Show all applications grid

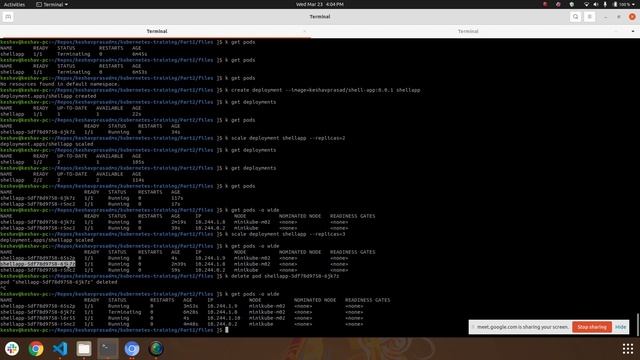tap(628, 349)
